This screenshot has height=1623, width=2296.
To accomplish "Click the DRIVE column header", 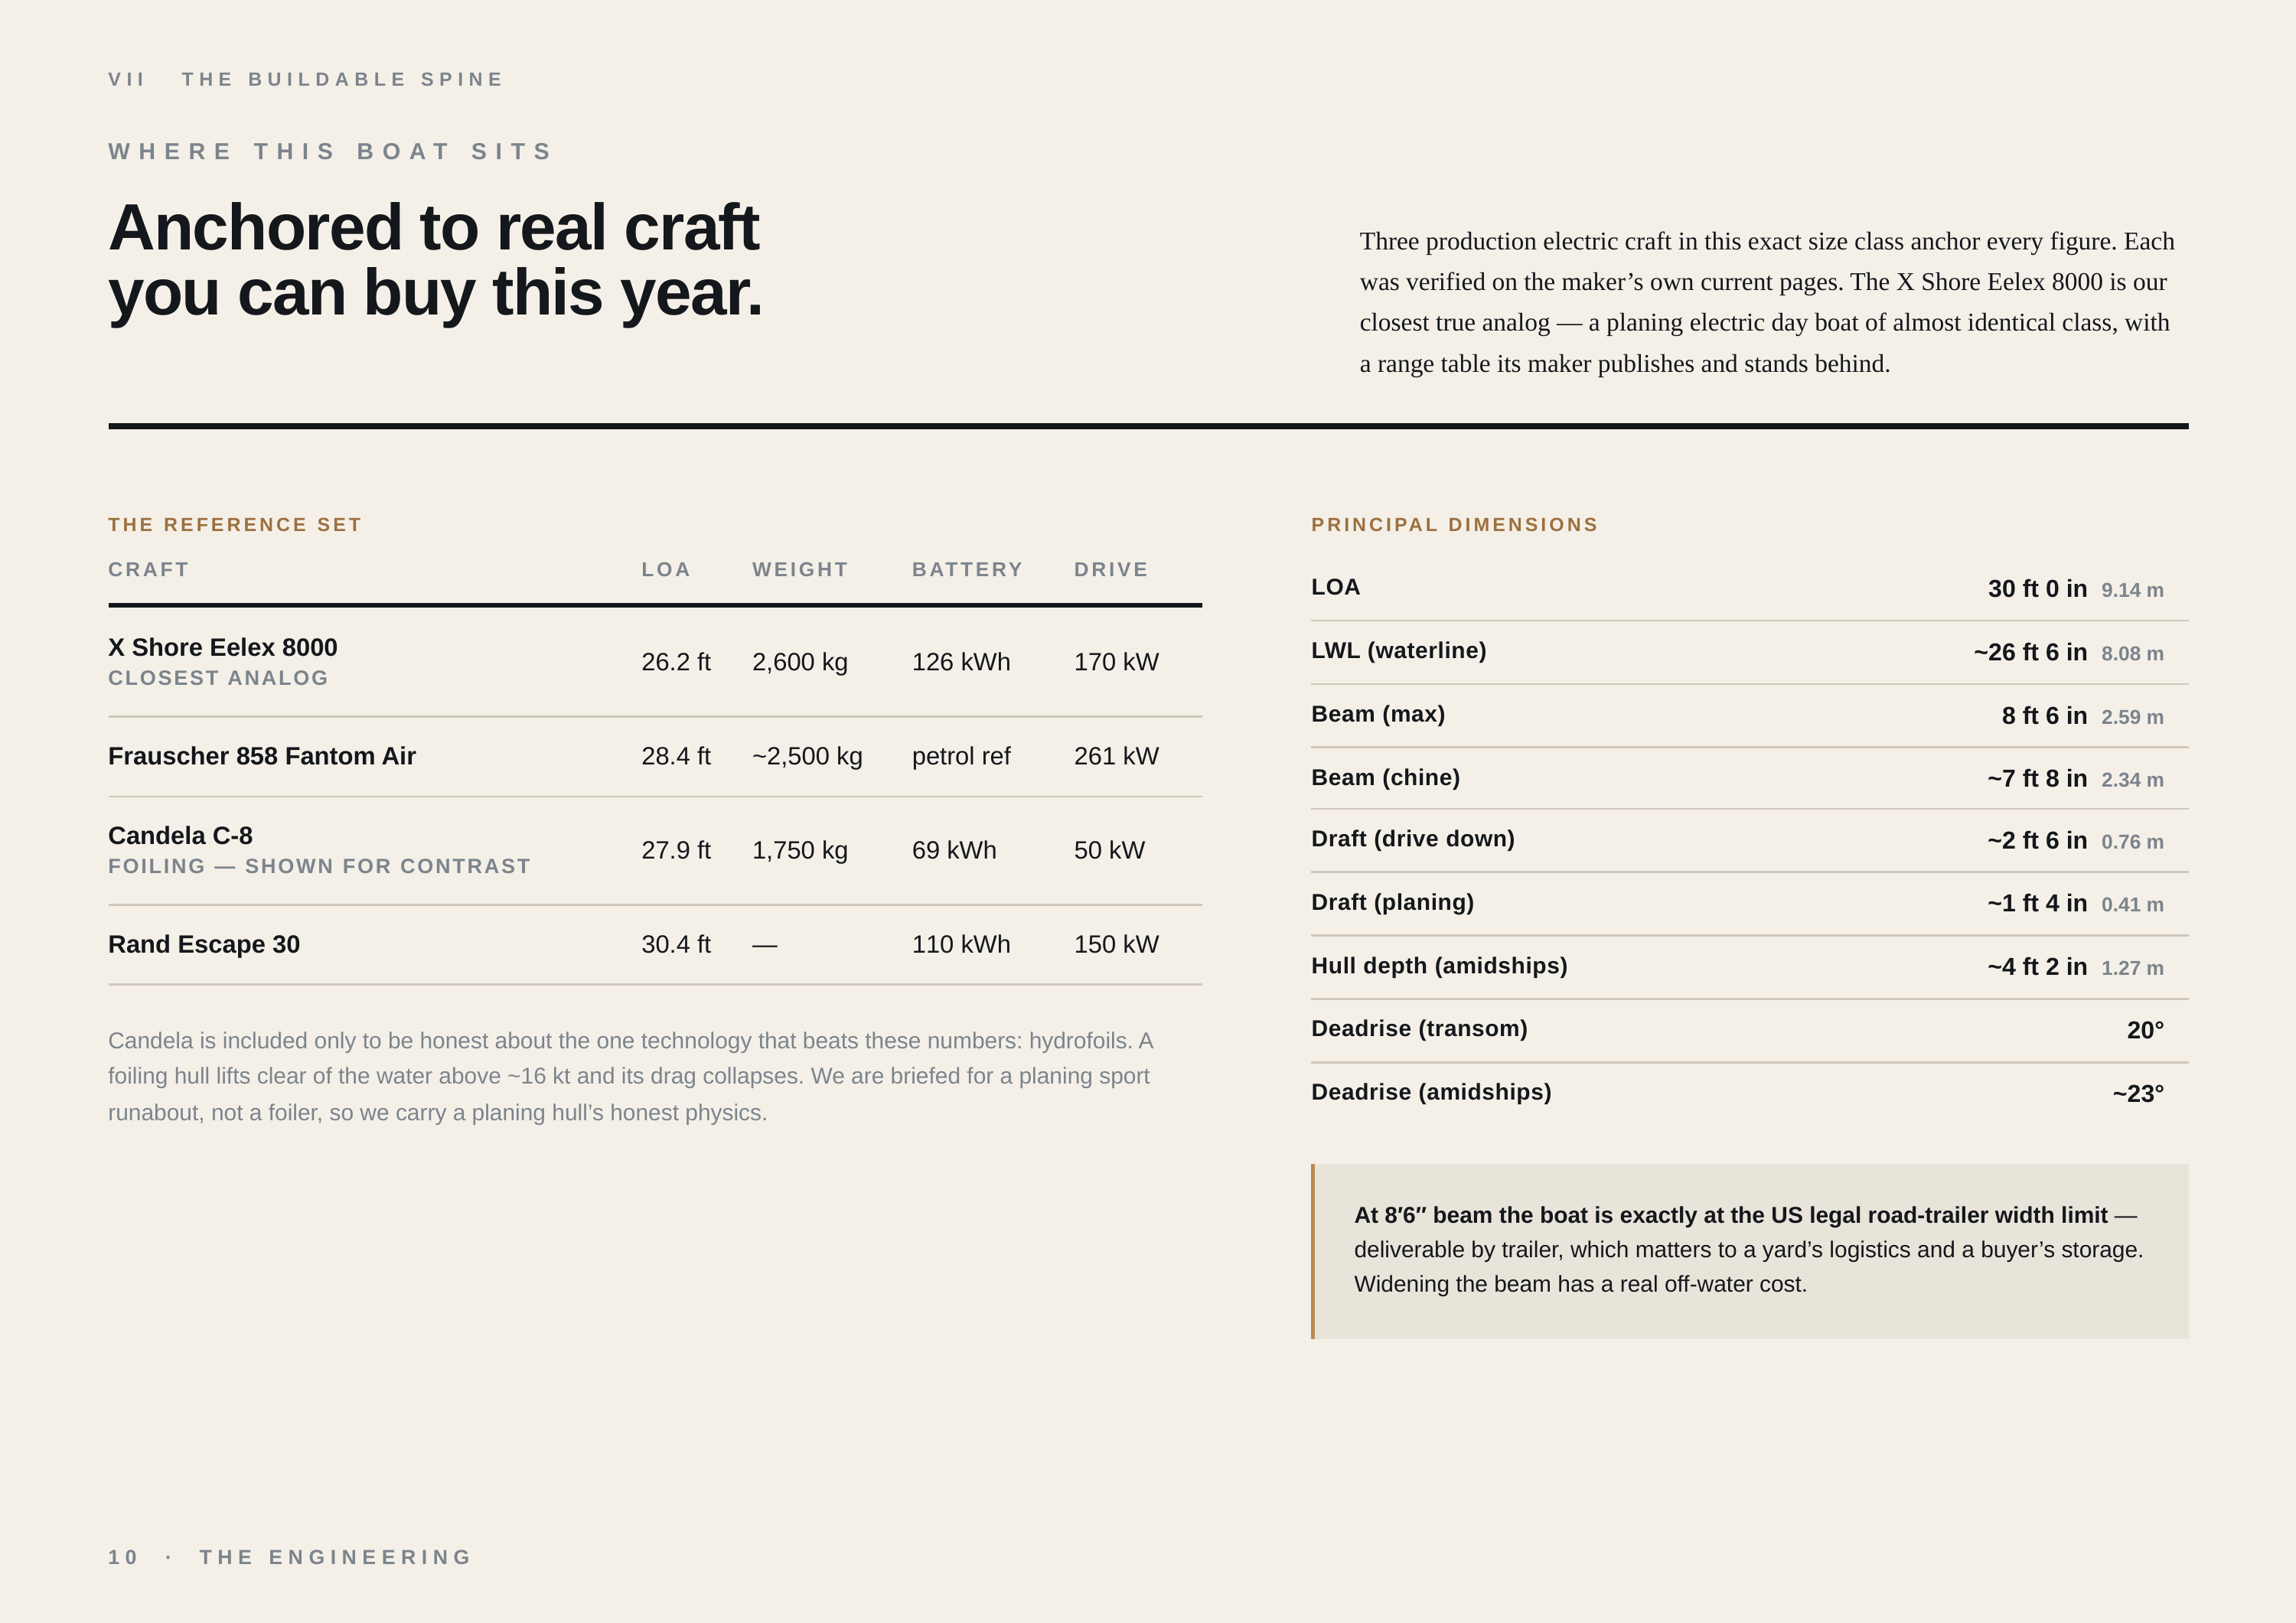I will pyautogui.click(x=1111, y=569).
